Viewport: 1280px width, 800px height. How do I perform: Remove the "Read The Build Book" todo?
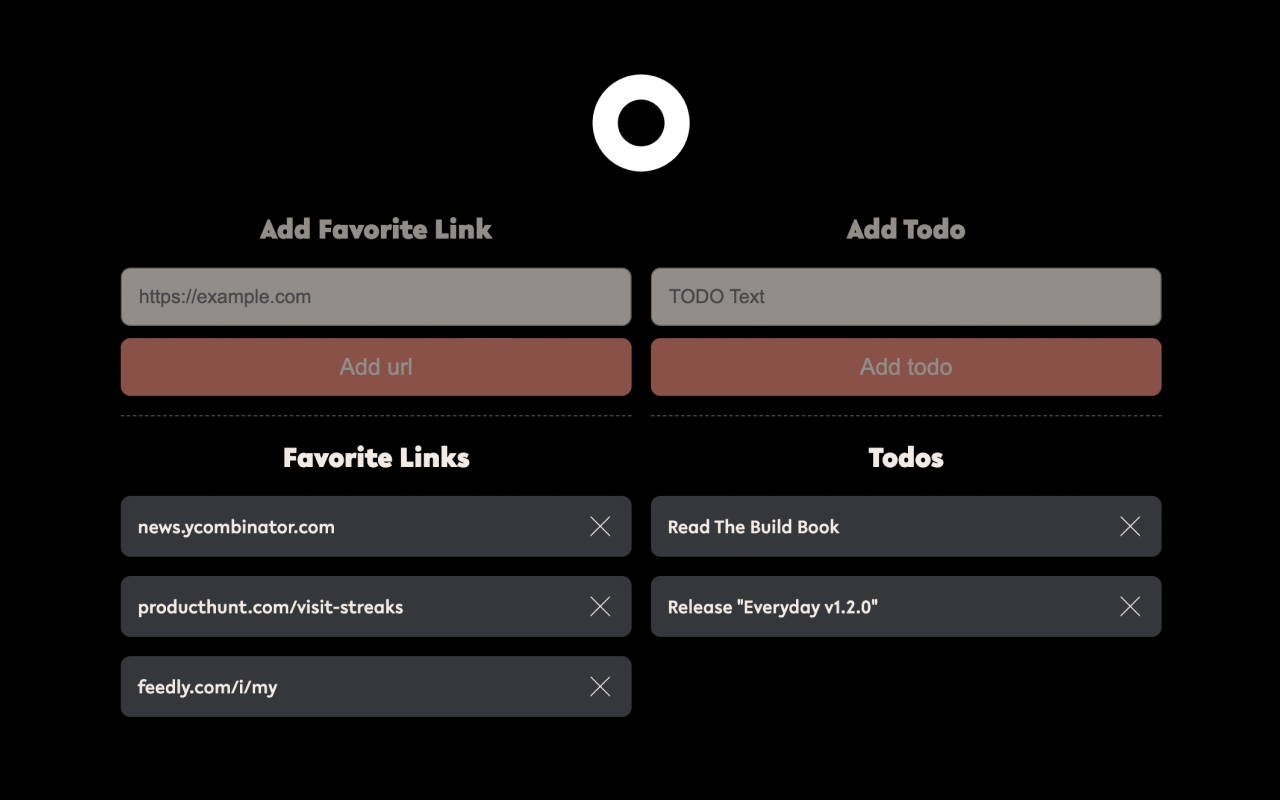click(1130, 526)
